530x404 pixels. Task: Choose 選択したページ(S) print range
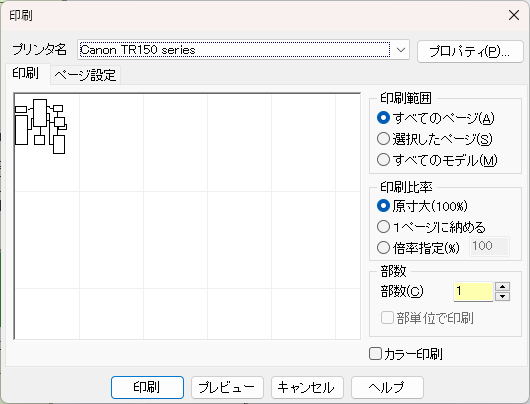point(383,139)
